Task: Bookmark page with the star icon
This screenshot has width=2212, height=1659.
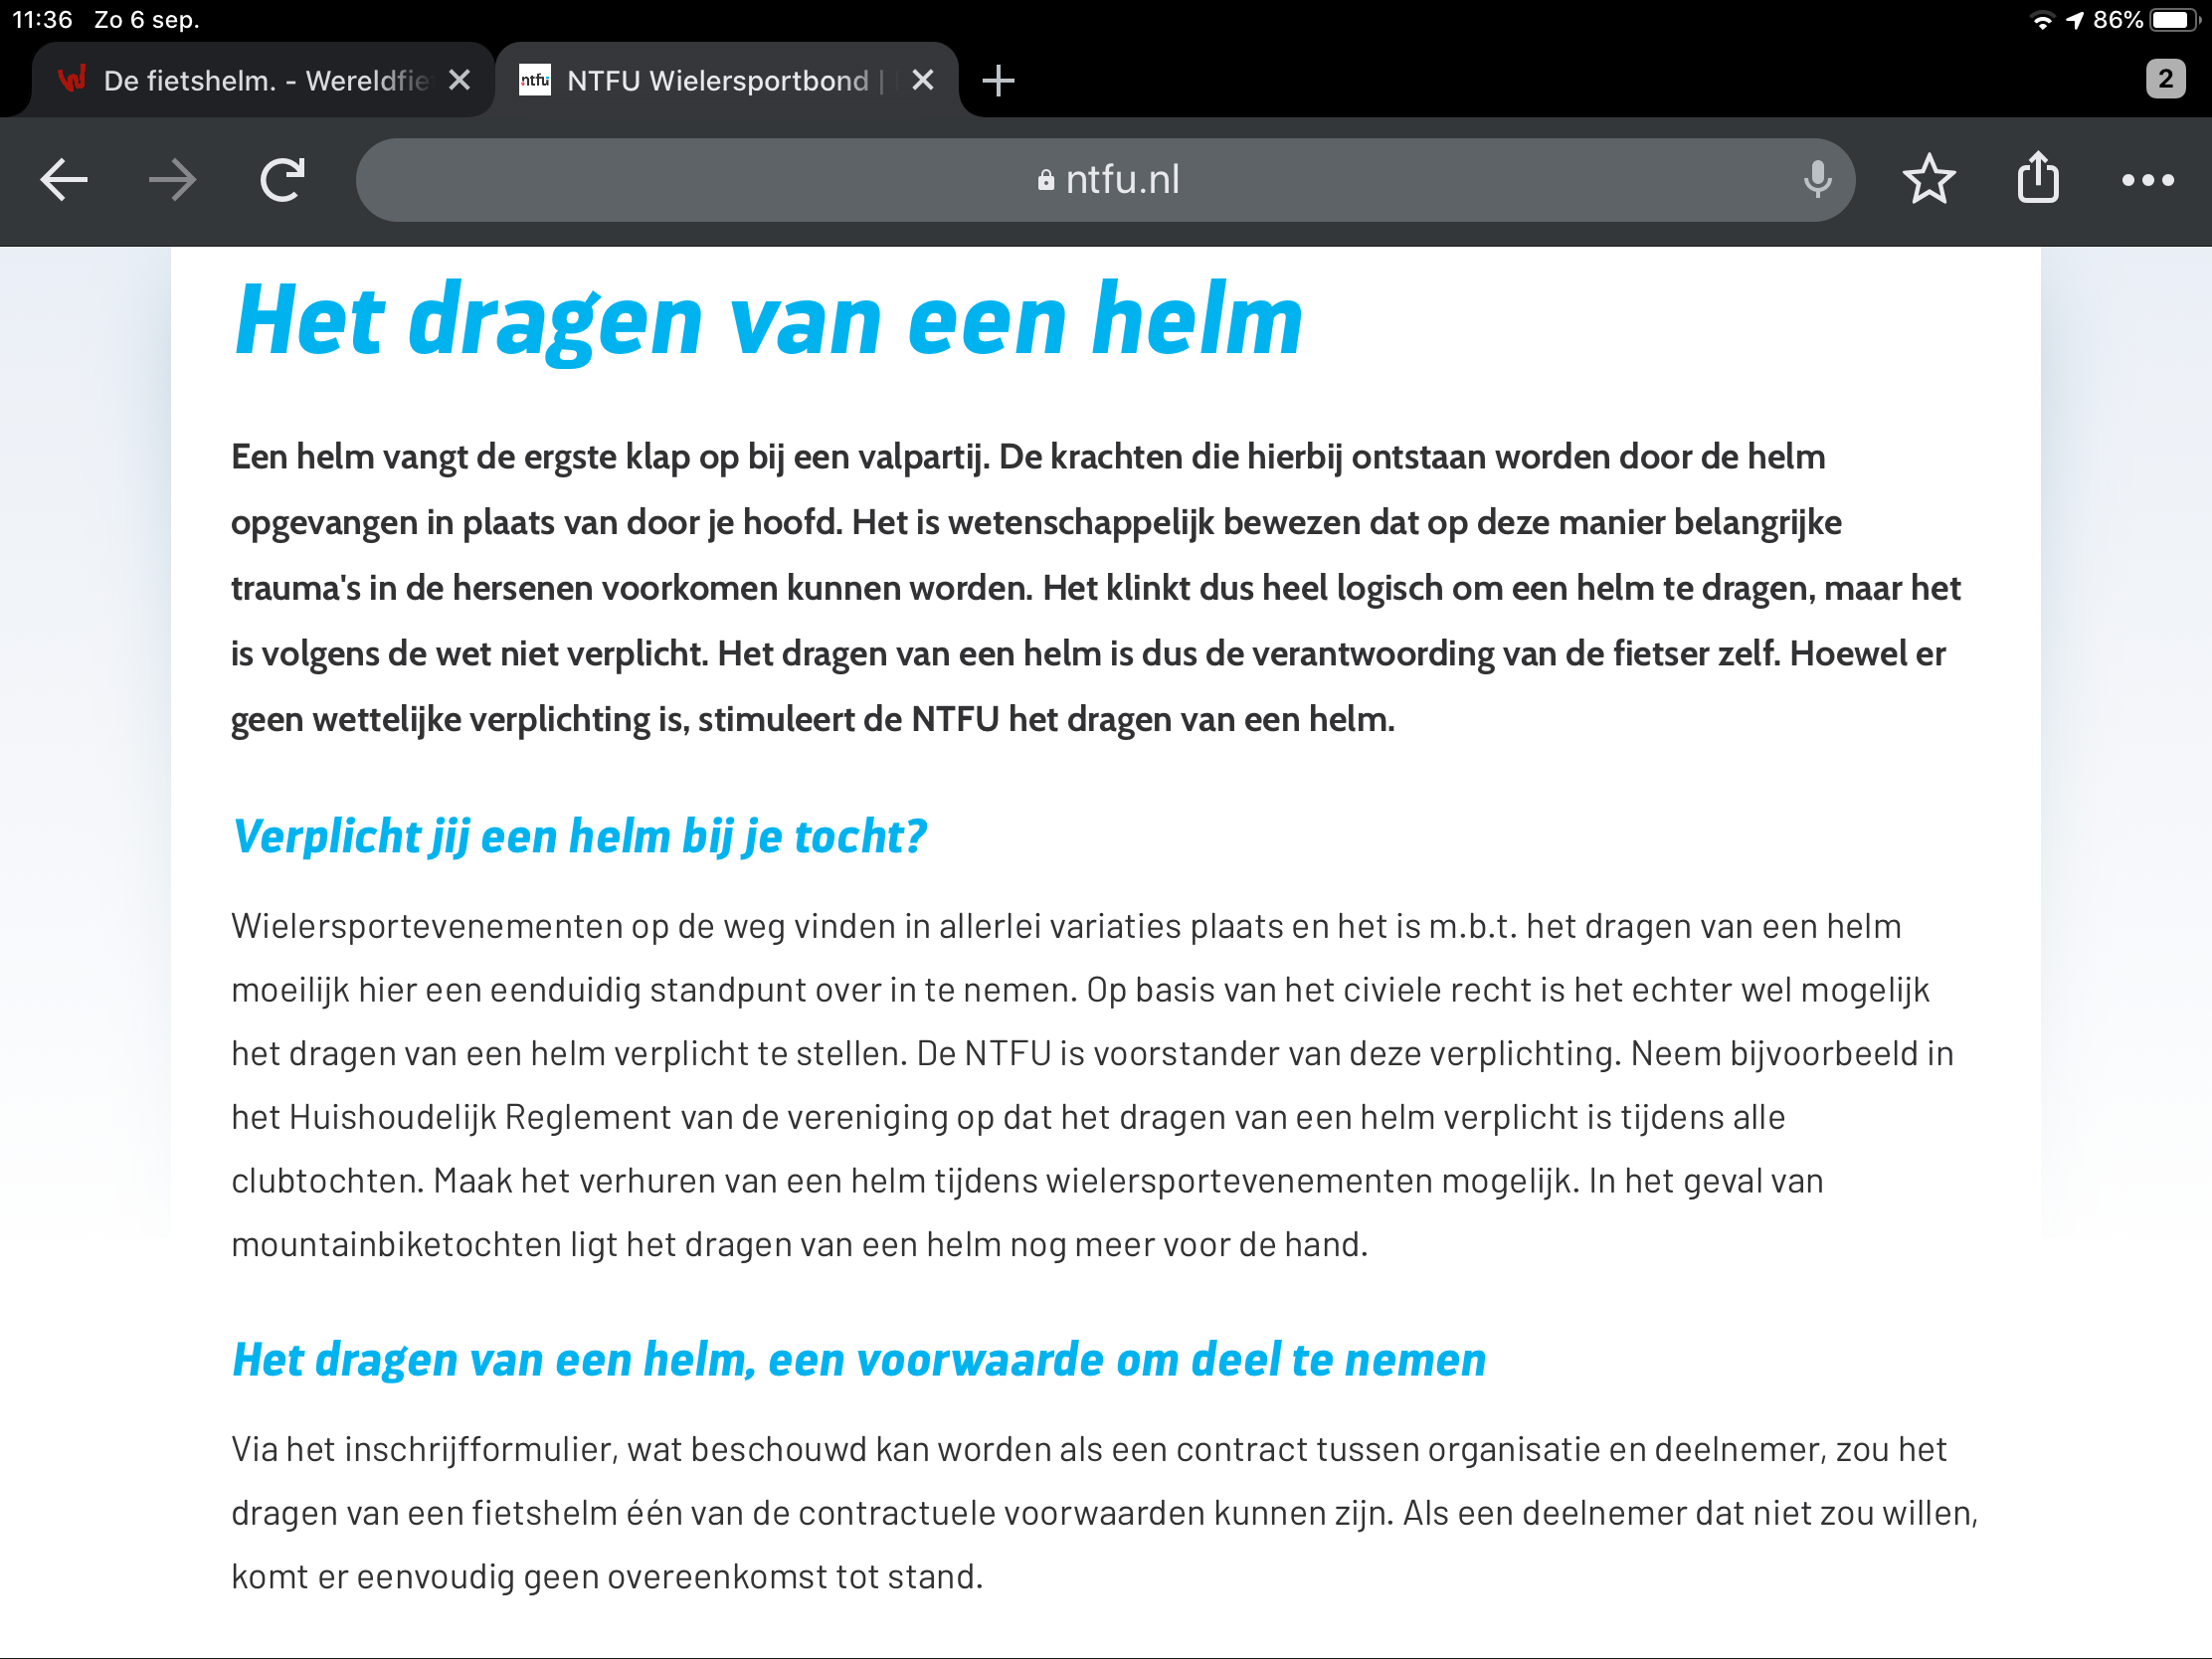Action: click(x=1928, y=180)
